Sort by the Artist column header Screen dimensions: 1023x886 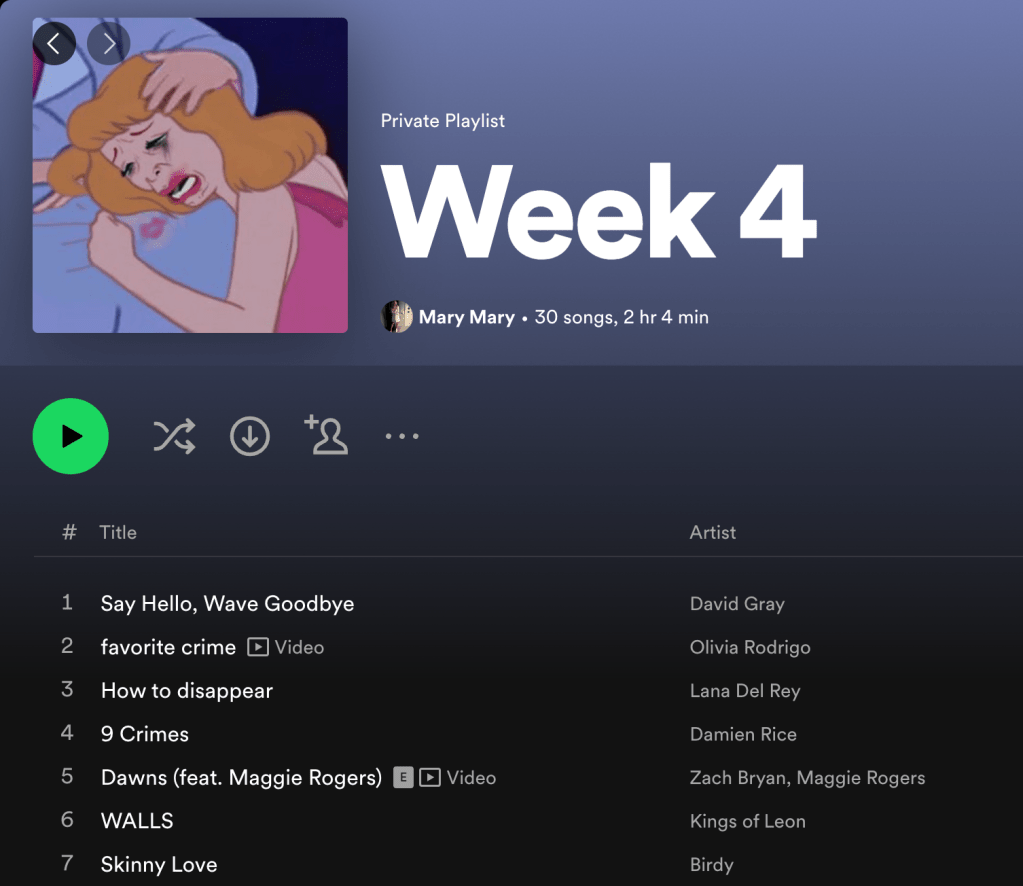point(712,532)
